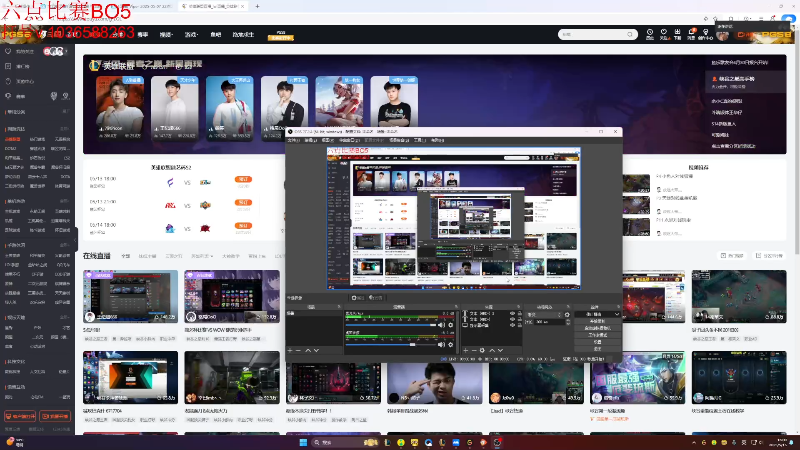800x450 pixels.
Task: Open the 消息 messages icon with badge
Action: 691,34
